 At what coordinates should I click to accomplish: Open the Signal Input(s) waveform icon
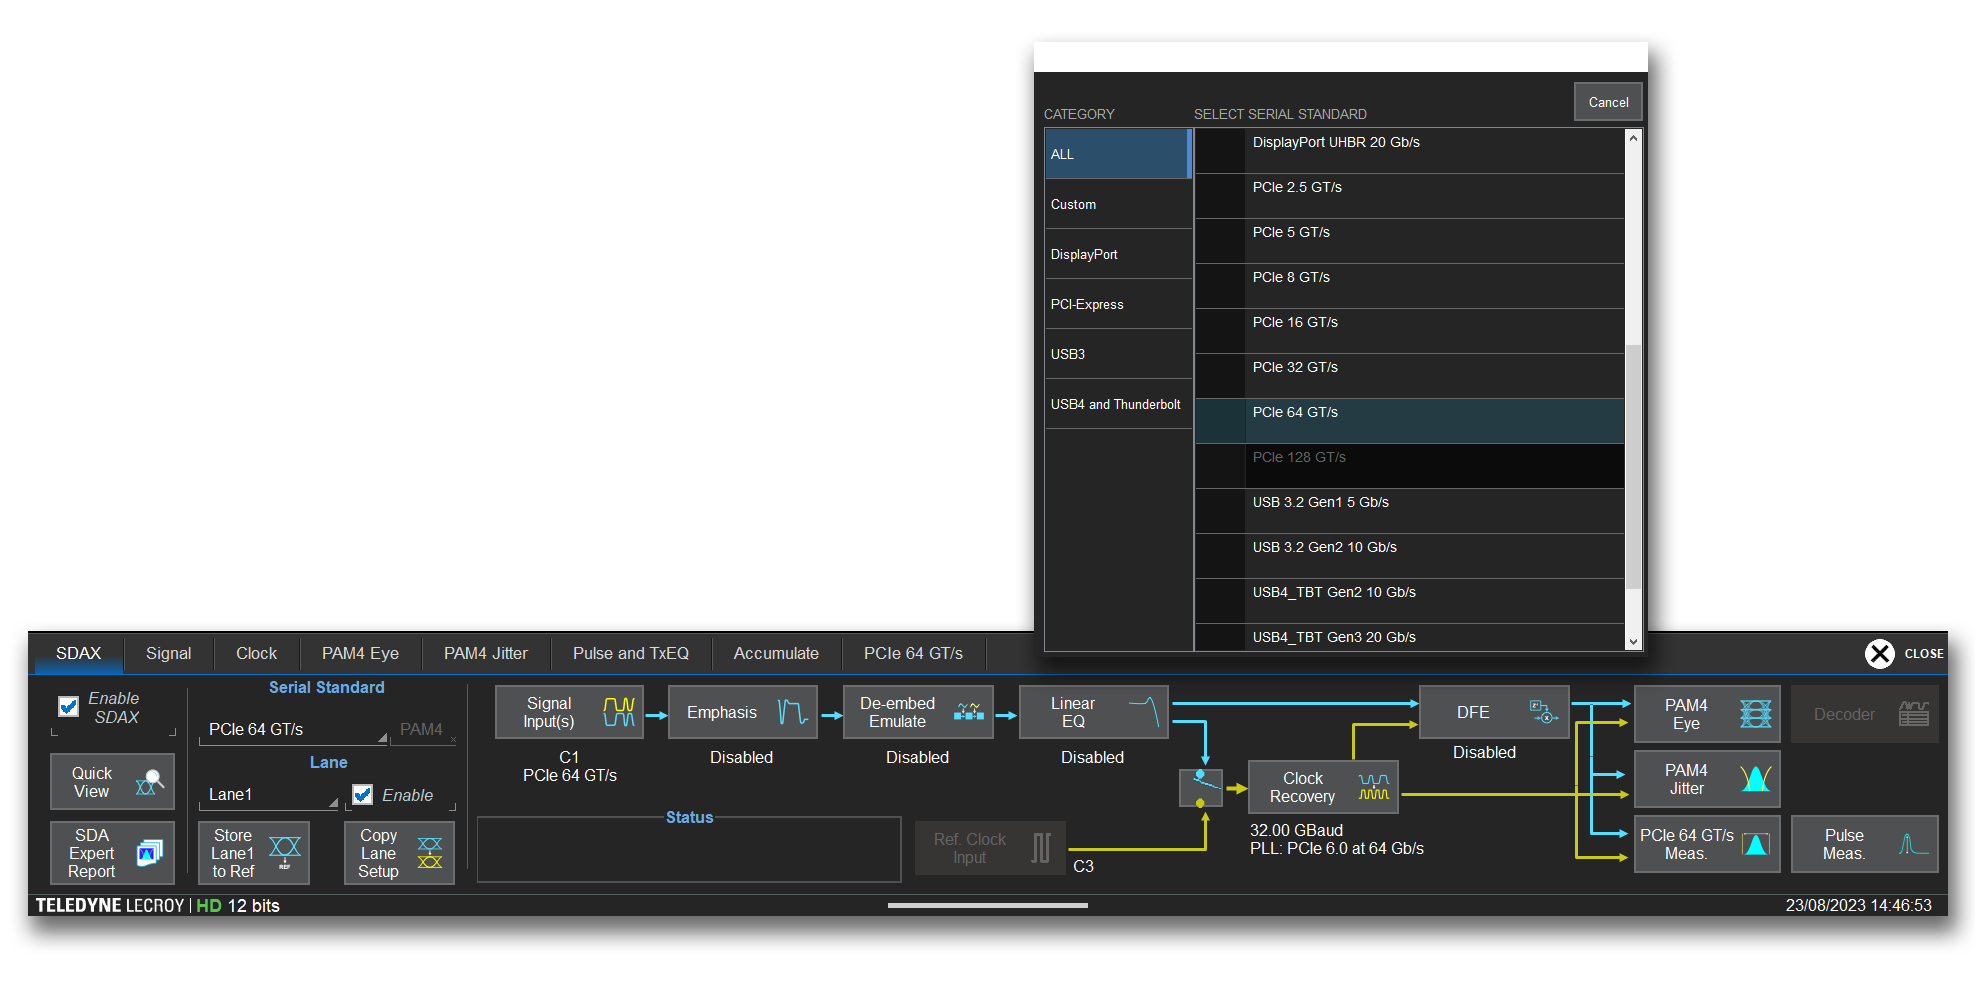click(x=619, y=712)
